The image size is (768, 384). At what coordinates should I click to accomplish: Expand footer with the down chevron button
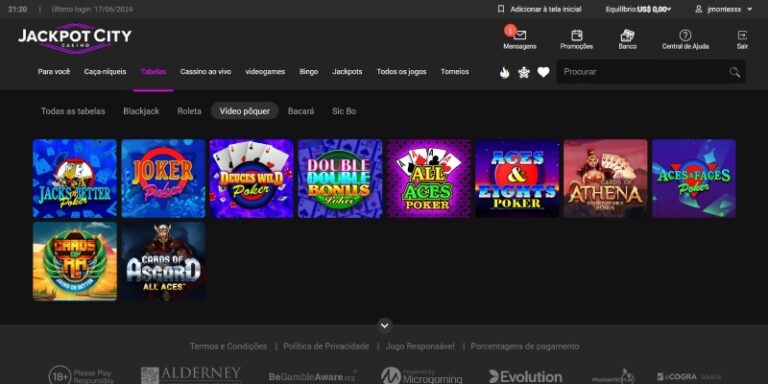pyautogui.click(x=384, y=325)
